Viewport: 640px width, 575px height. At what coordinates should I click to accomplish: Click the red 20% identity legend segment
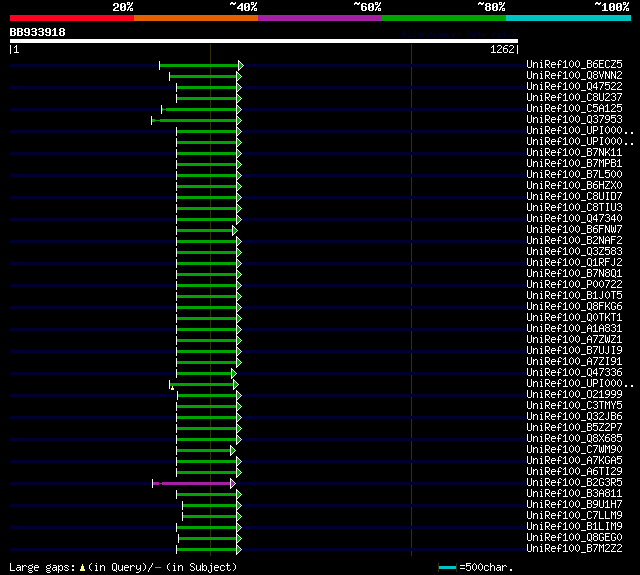click(x=72, y=18)
